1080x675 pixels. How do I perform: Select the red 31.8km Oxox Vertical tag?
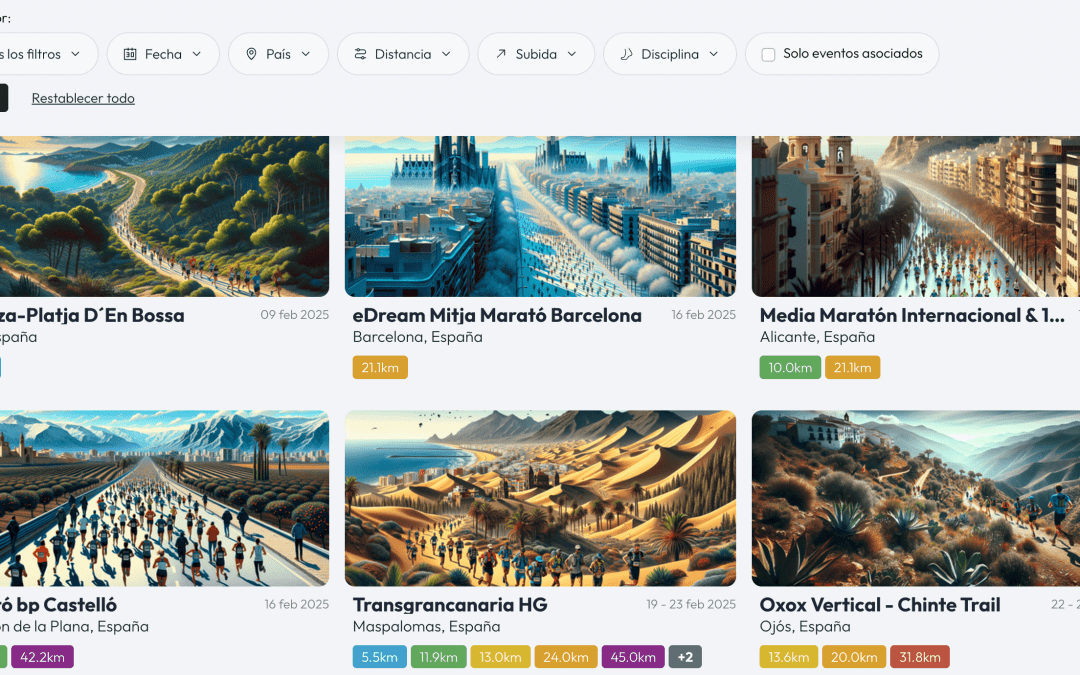pyautogui.click(x=920, y=657)
